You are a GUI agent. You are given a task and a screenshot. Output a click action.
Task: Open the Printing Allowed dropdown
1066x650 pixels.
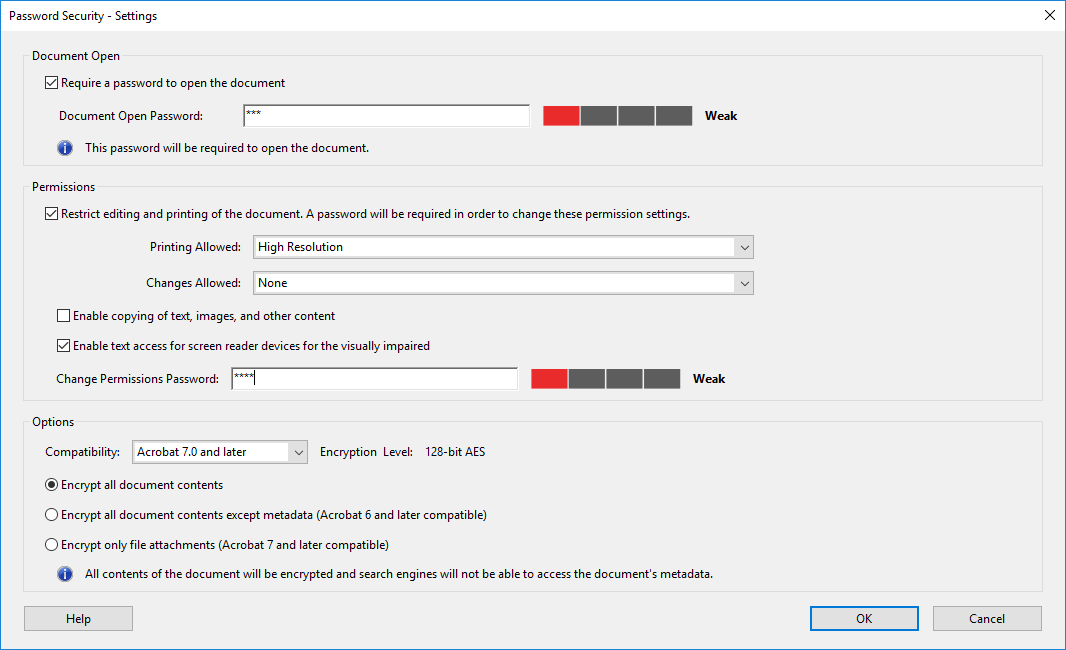503,247
